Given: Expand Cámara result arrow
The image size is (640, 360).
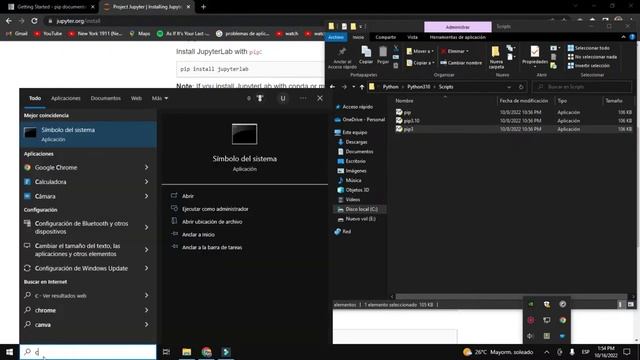Looking at the screenshot, I should (147, 196).
